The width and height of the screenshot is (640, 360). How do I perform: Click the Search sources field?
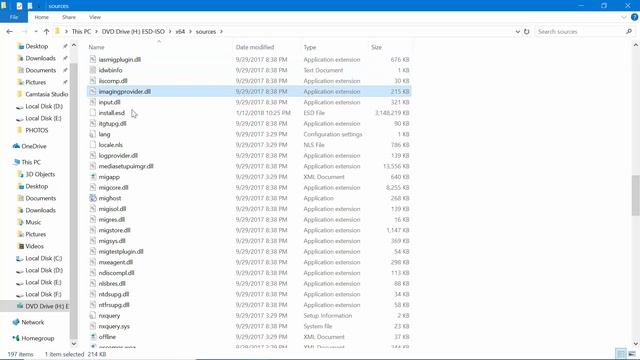tap(580, 31)
